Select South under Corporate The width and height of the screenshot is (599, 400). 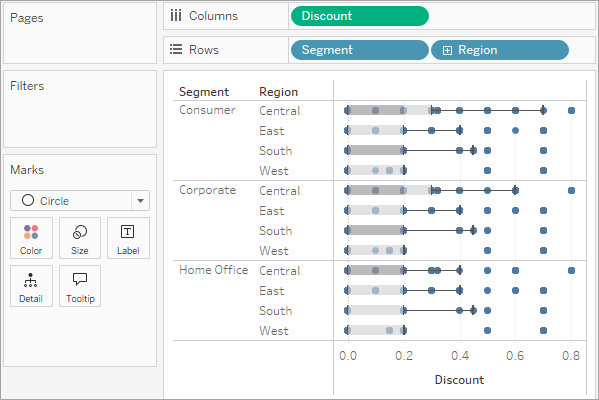[x=275, y=230]
